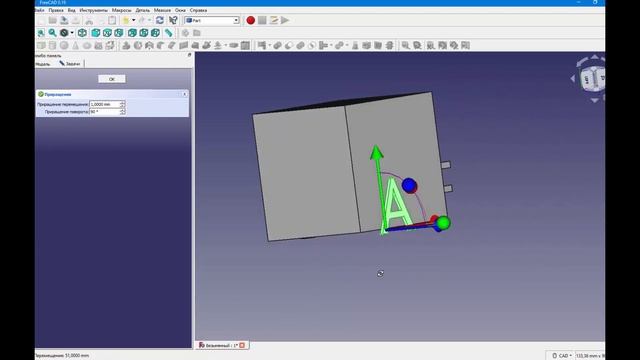Image resolution: width=640 pixels, height=360 pixels.
Task: Expand the offset tools dropdown arrow
Action: tap(226, 46)
